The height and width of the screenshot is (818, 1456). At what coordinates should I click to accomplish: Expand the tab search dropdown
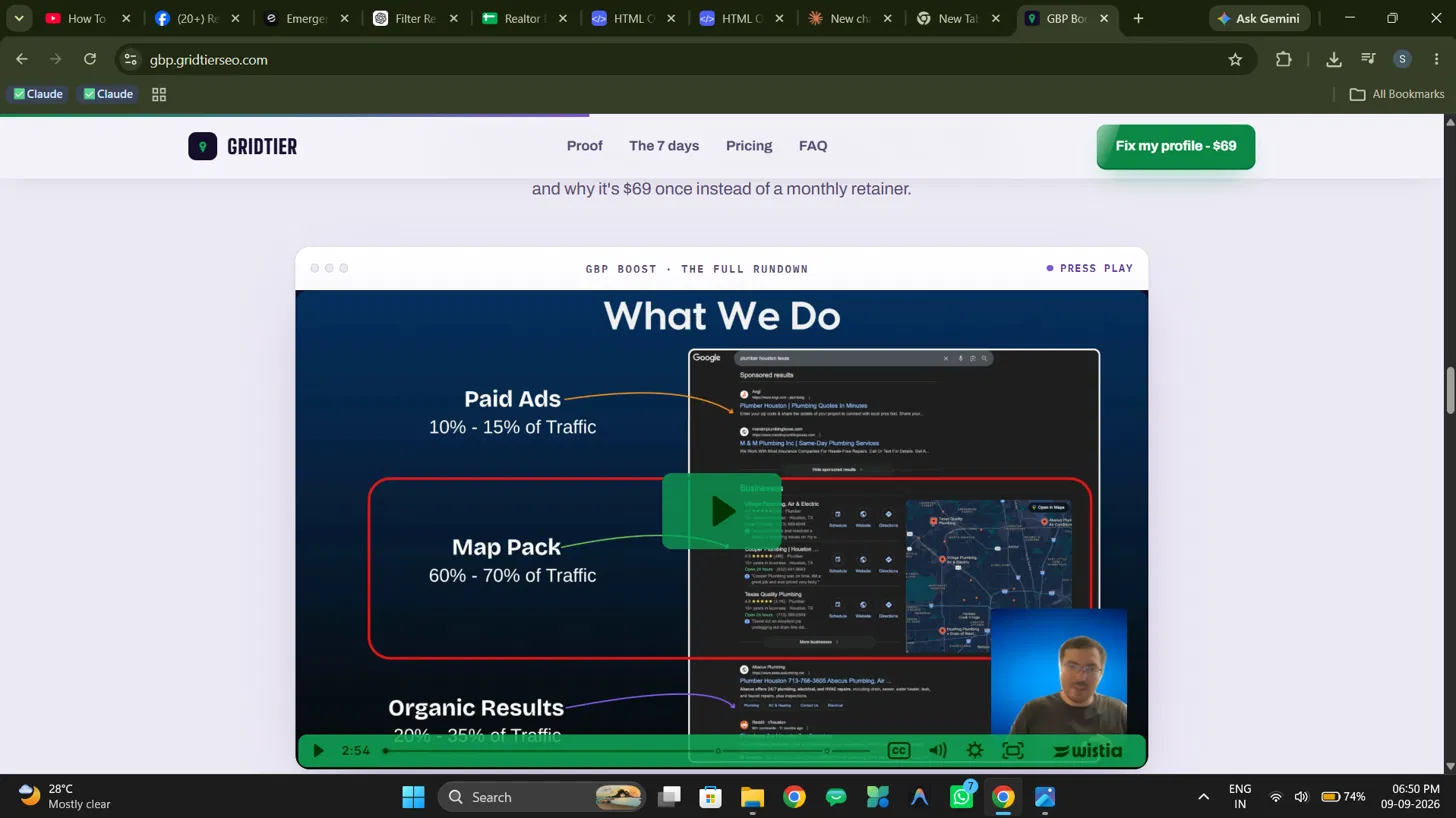click(x=18, y=19)
